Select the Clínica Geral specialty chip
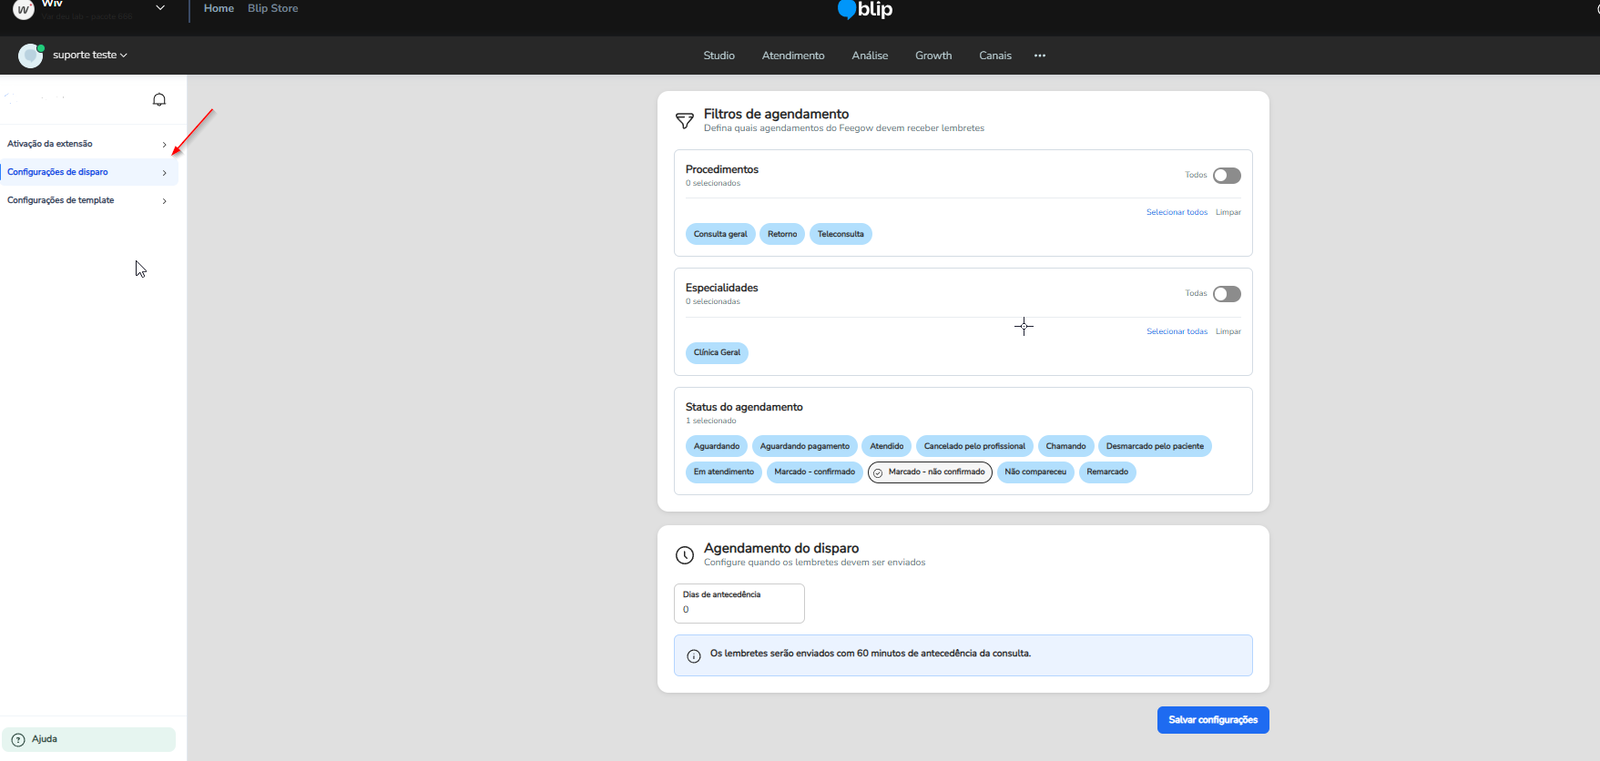Image resolution: width=1600 pixels, height=761 pixels. pos(717,353)
